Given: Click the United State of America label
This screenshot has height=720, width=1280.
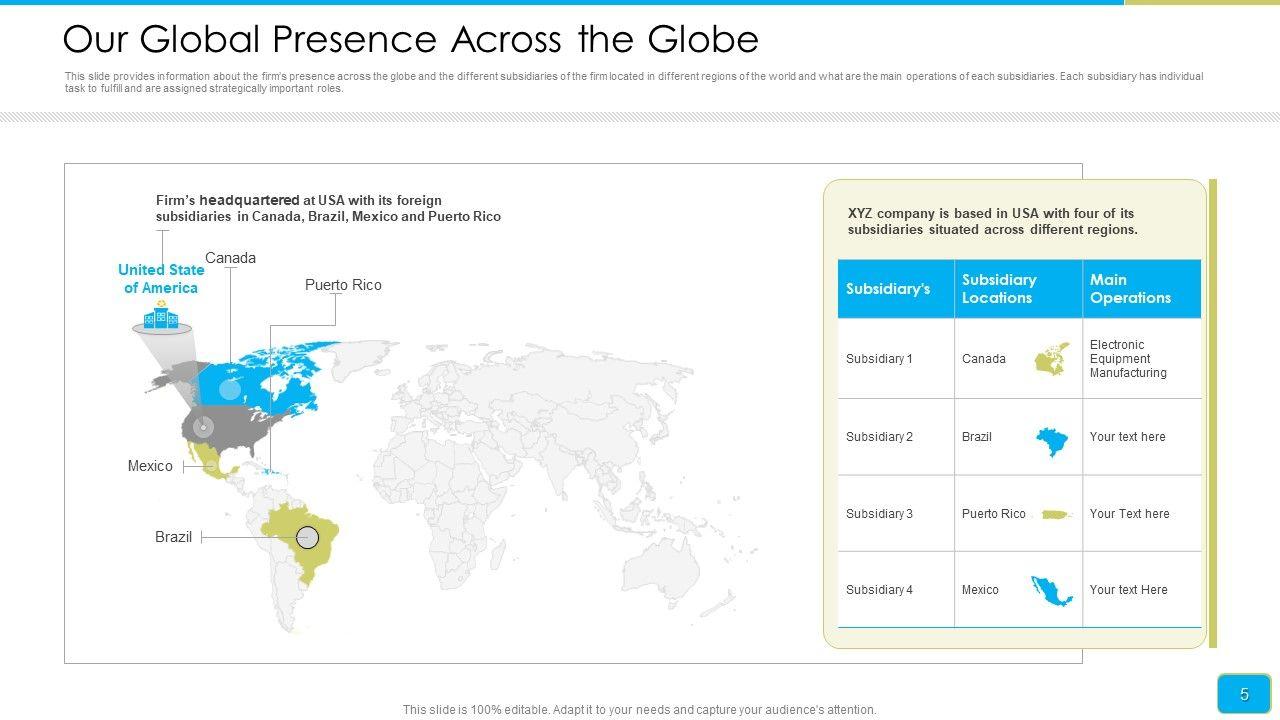Looking at the screenshot, I should pyautogui.click(x=161, y=279).
